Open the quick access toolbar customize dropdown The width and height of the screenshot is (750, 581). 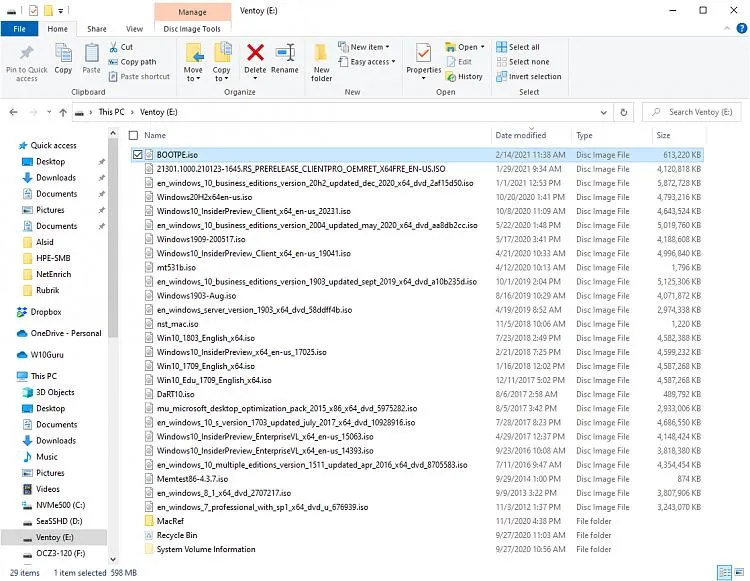pos(61,11)
